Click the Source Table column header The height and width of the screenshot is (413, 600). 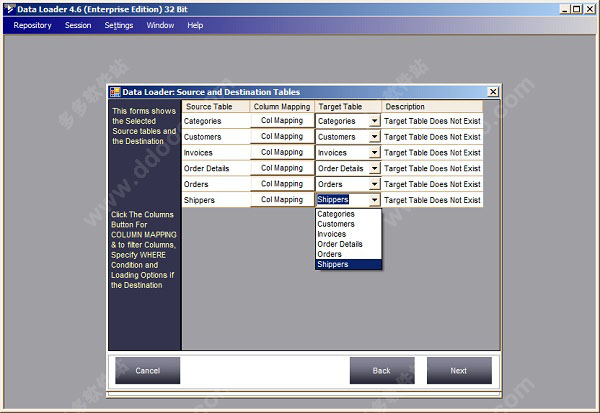coord(216,107)
